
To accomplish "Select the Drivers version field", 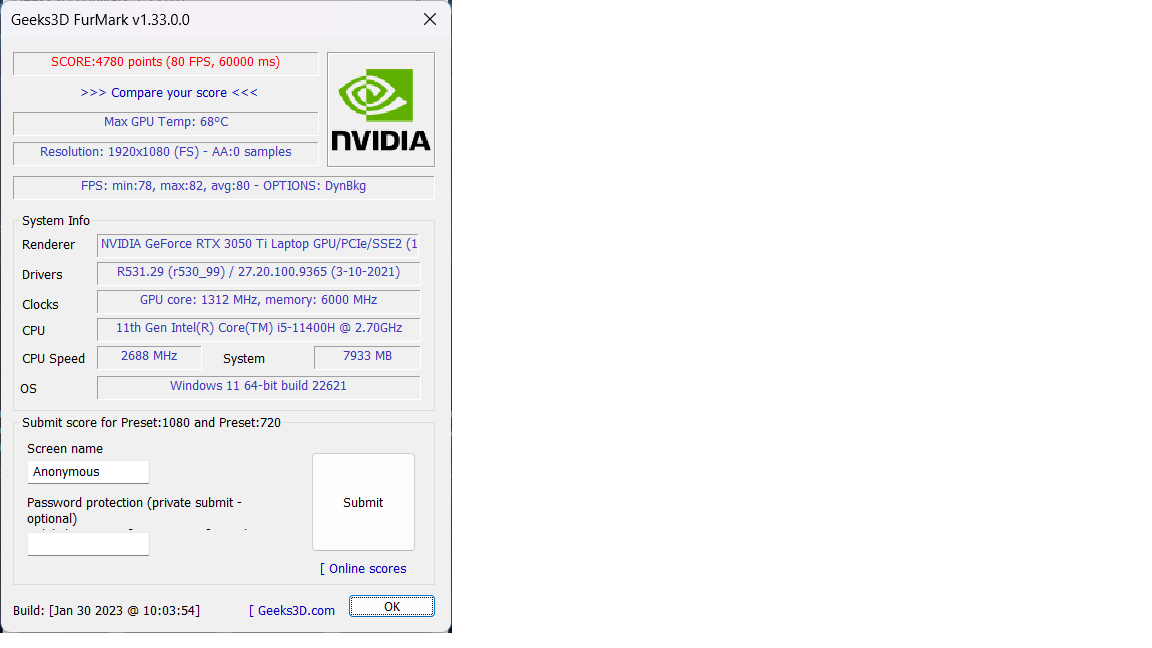I will pyautogui.click(x=258, y=273).
